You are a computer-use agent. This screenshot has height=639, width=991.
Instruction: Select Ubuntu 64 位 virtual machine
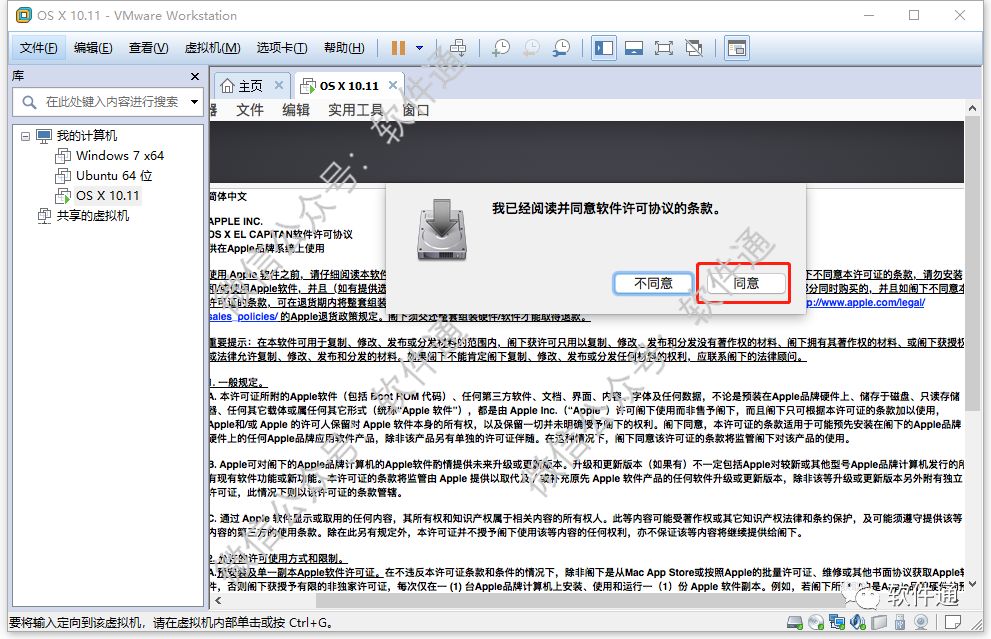[114, 176]
